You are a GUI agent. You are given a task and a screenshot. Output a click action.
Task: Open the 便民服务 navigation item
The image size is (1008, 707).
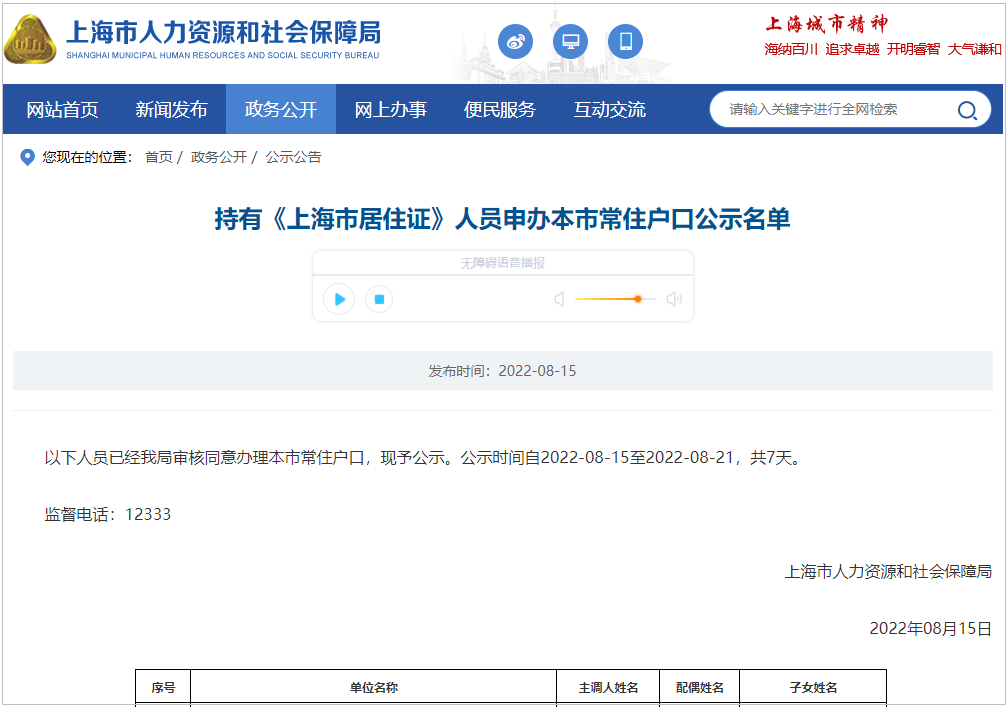point(500,109)
